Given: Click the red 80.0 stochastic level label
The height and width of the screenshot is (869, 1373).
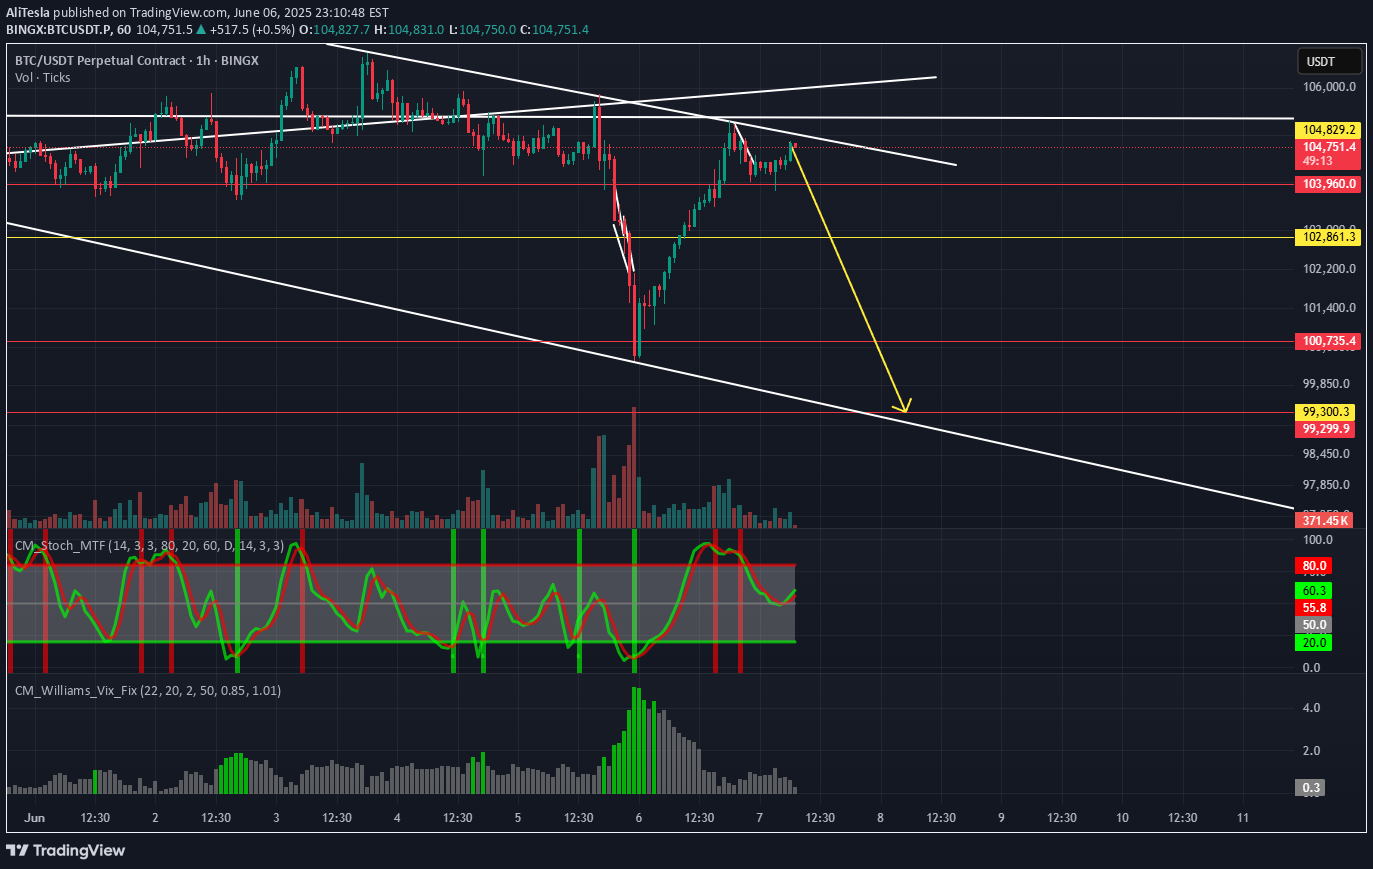Looking at the screenshot, I should 1314,566.
